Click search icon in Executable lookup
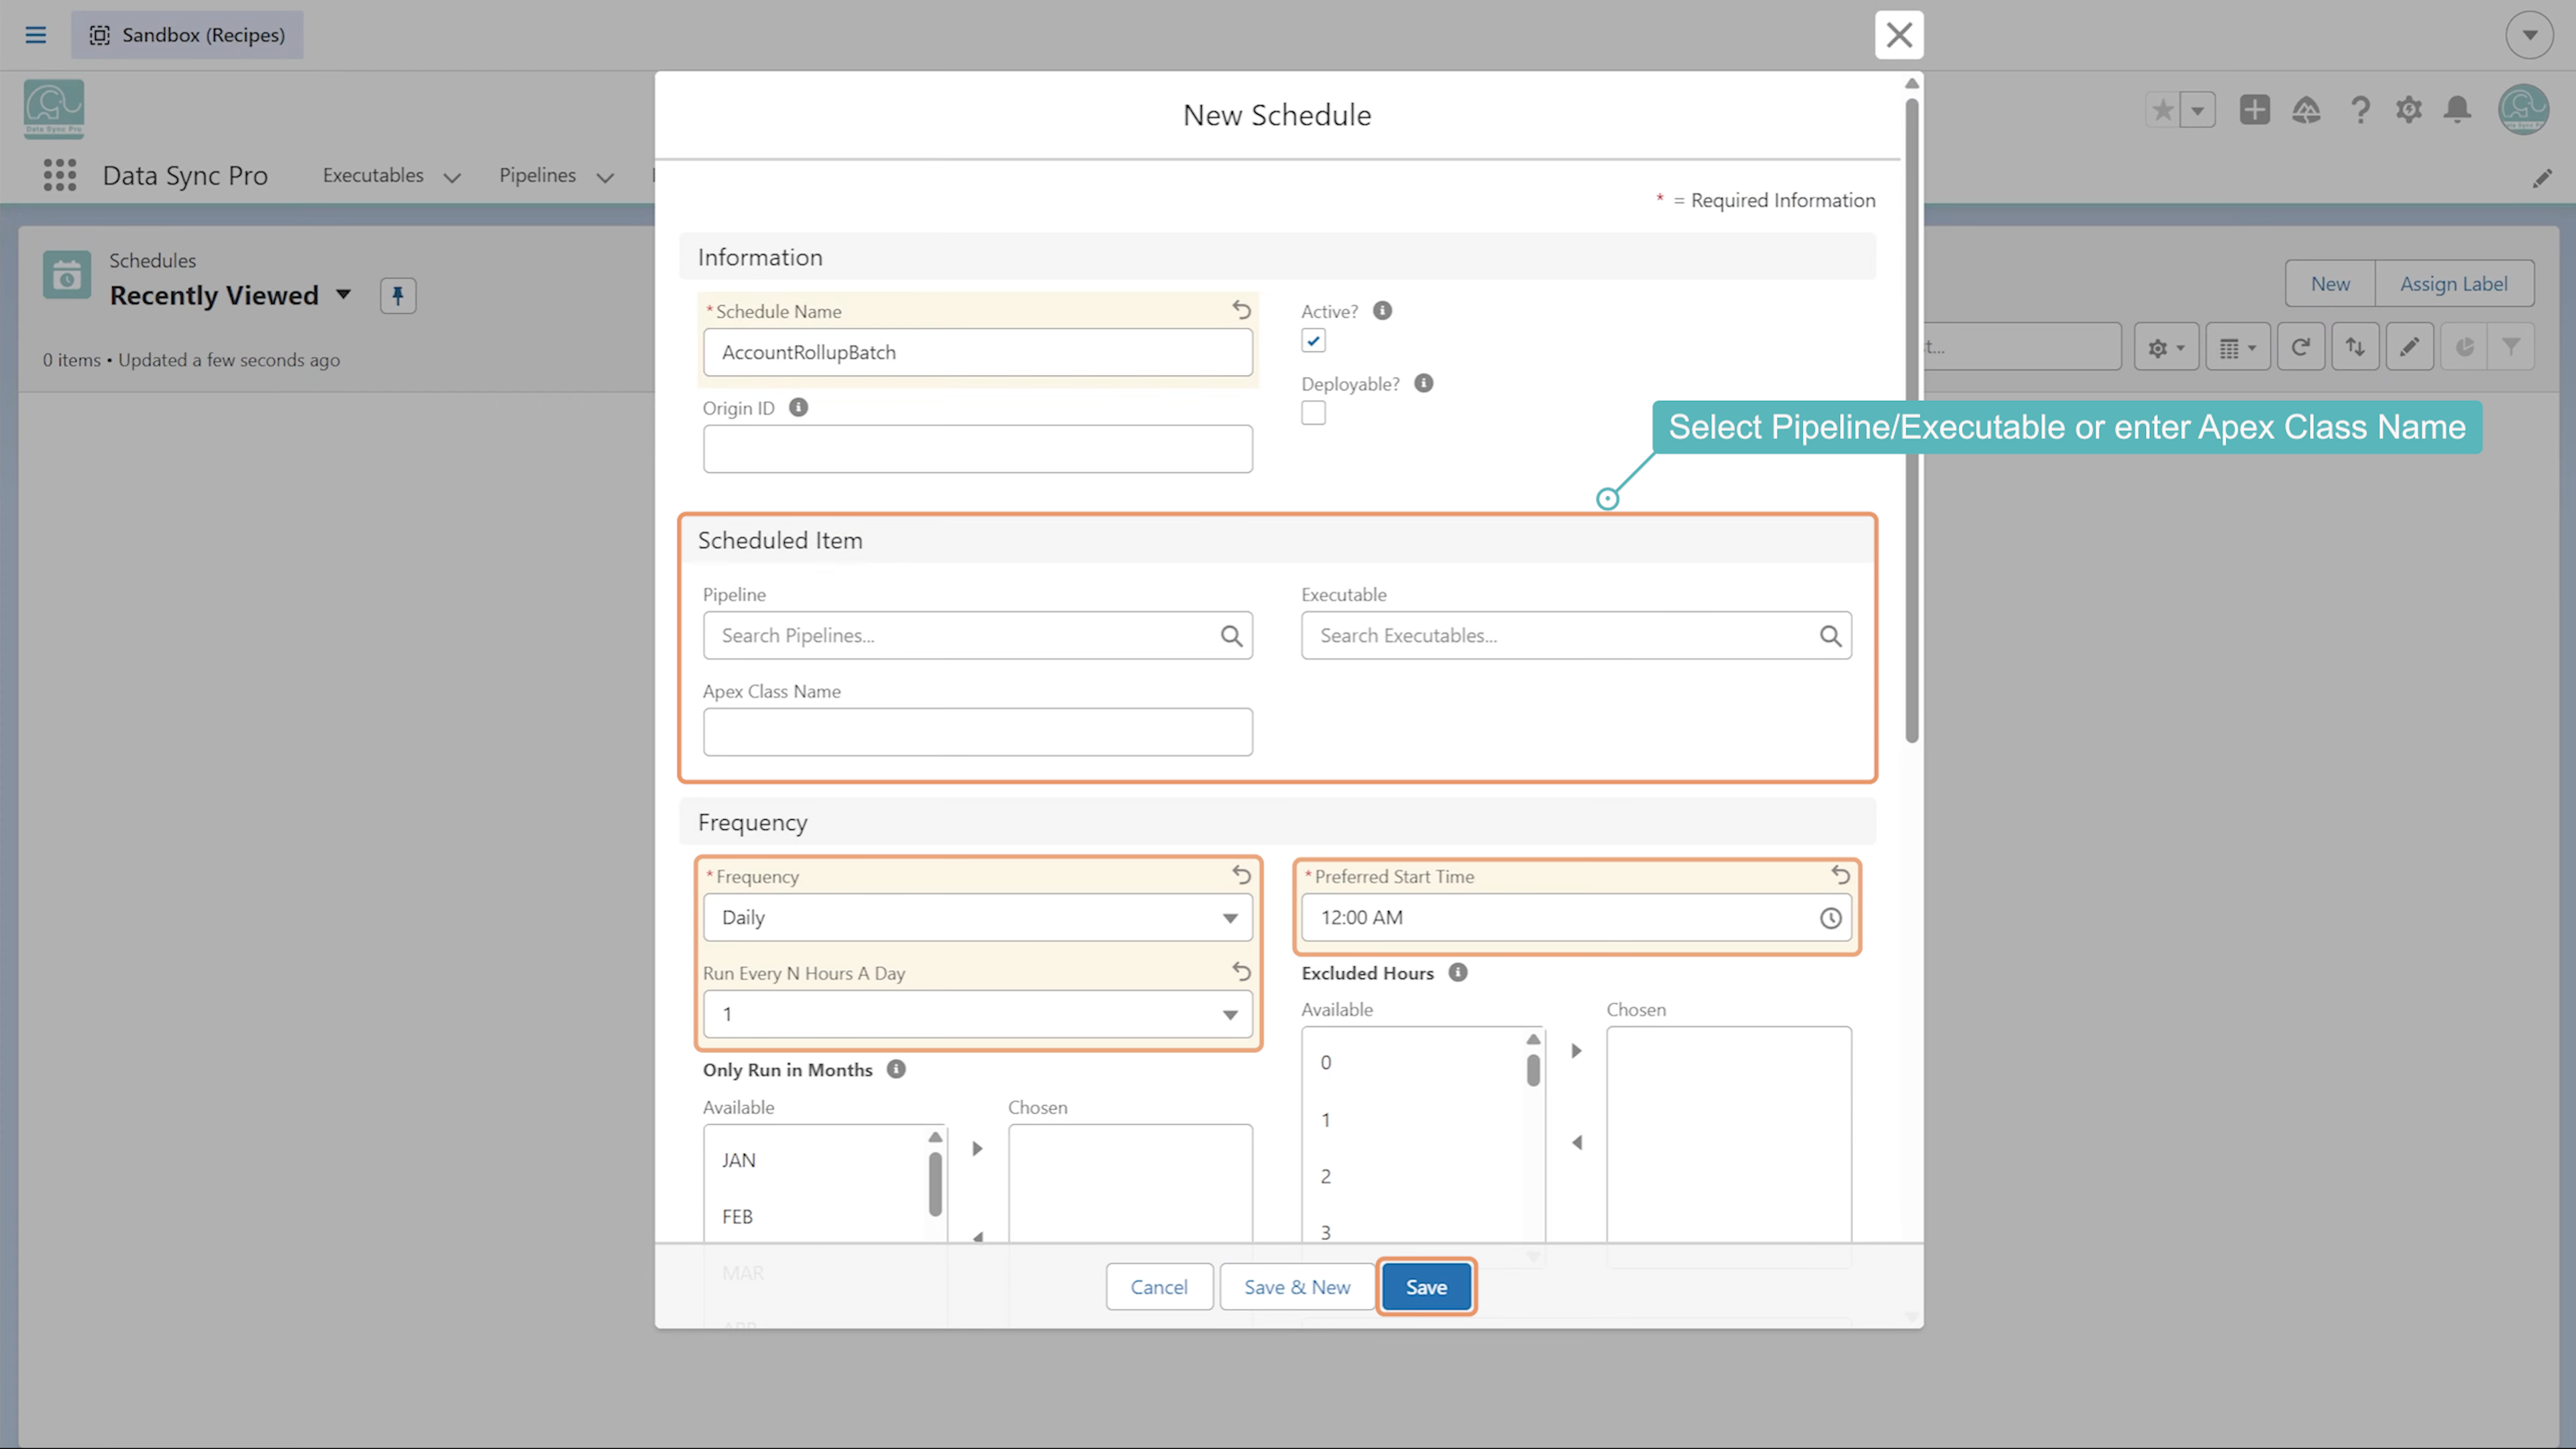 point(1830,636)
